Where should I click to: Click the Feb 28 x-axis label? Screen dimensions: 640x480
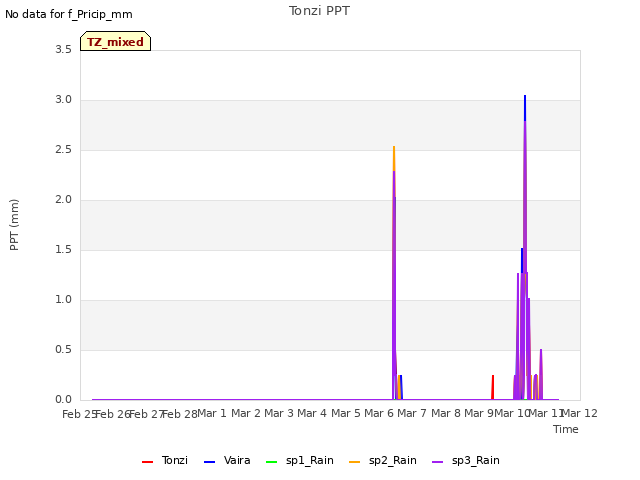pos(180,414)
